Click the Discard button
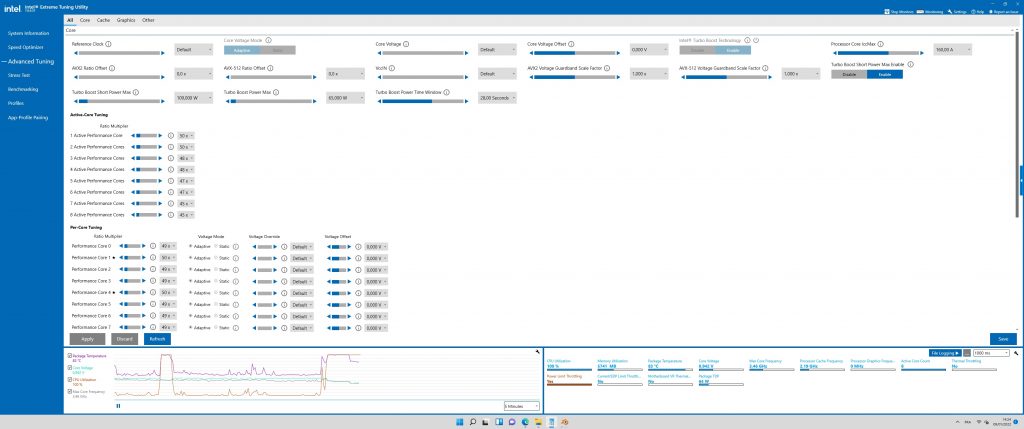Screen dimensions: 1024x429 tap(124, 339)
